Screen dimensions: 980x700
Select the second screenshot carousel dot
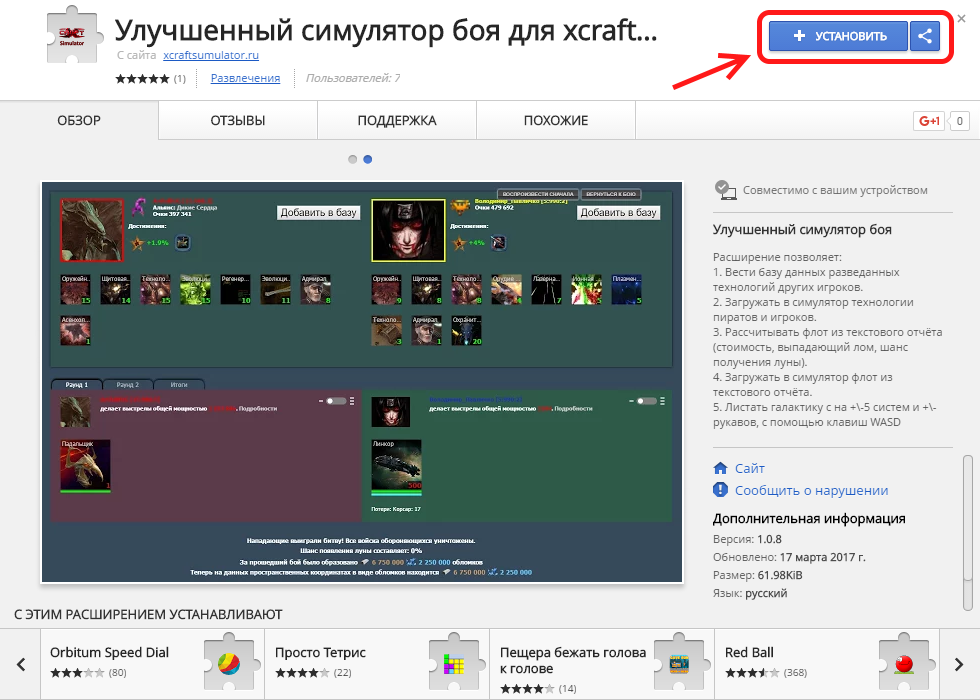[368, 159]
